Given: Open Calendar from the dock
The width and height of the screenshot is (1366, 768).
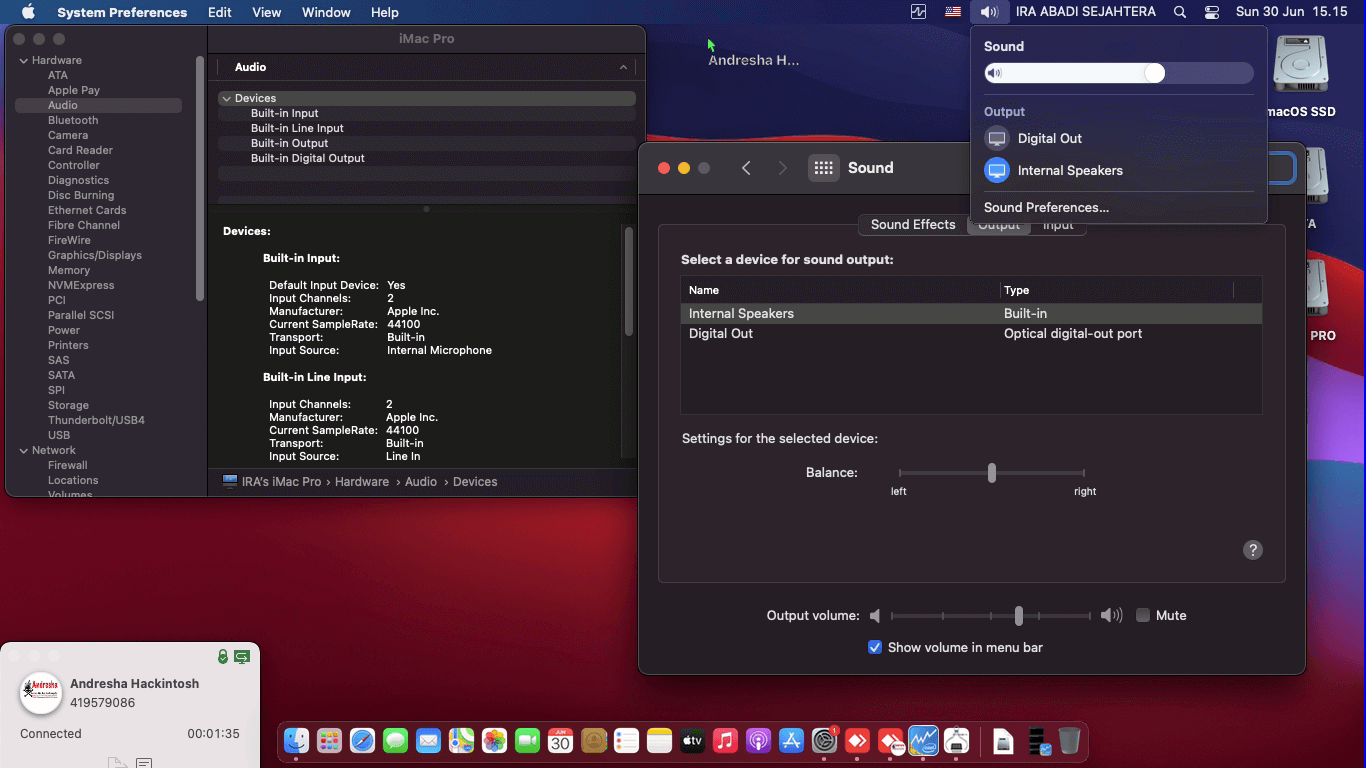Looking at the screenshot, I should coord(560,740).
